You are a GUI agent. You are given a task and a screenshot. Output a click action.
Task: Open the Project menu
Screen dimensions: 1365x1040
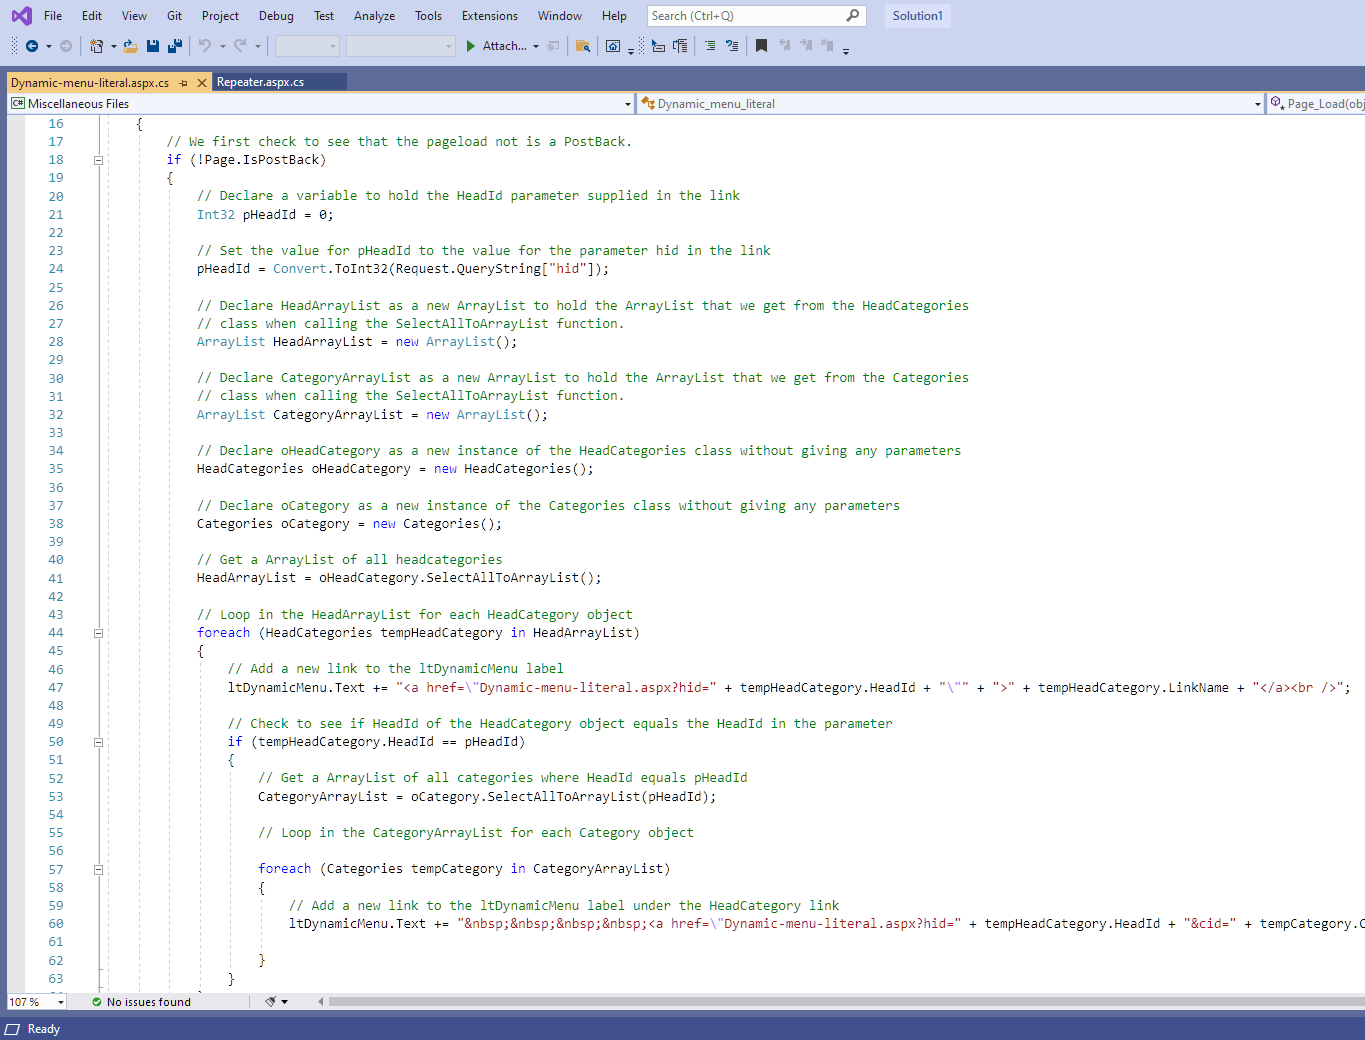pos(220,16)
